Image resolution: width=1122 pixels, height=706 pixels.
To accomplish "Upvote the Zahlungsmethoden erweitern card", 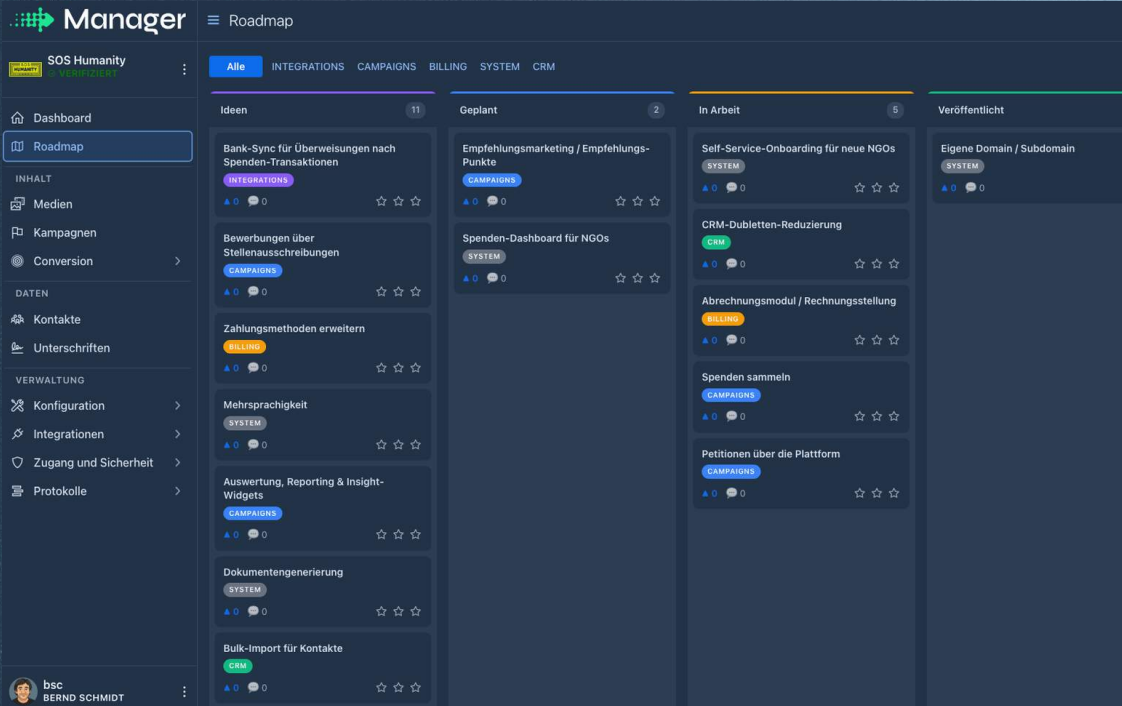I will (x=231, y=368).
